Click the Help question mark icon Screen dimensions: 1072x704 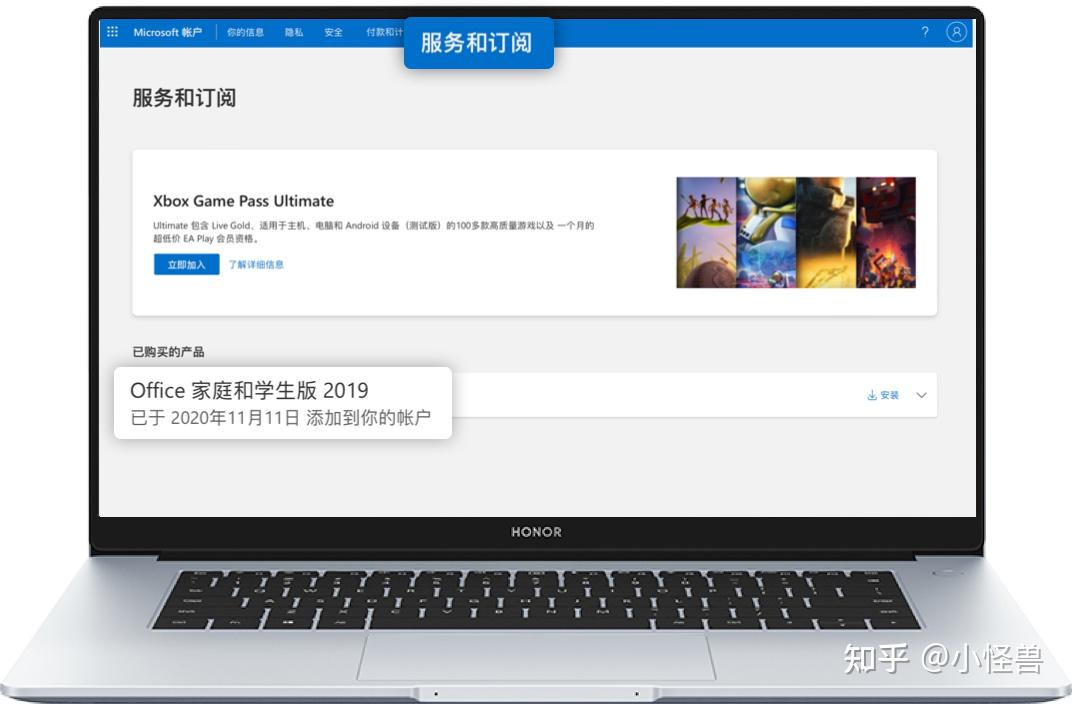[x=925, y=31]
